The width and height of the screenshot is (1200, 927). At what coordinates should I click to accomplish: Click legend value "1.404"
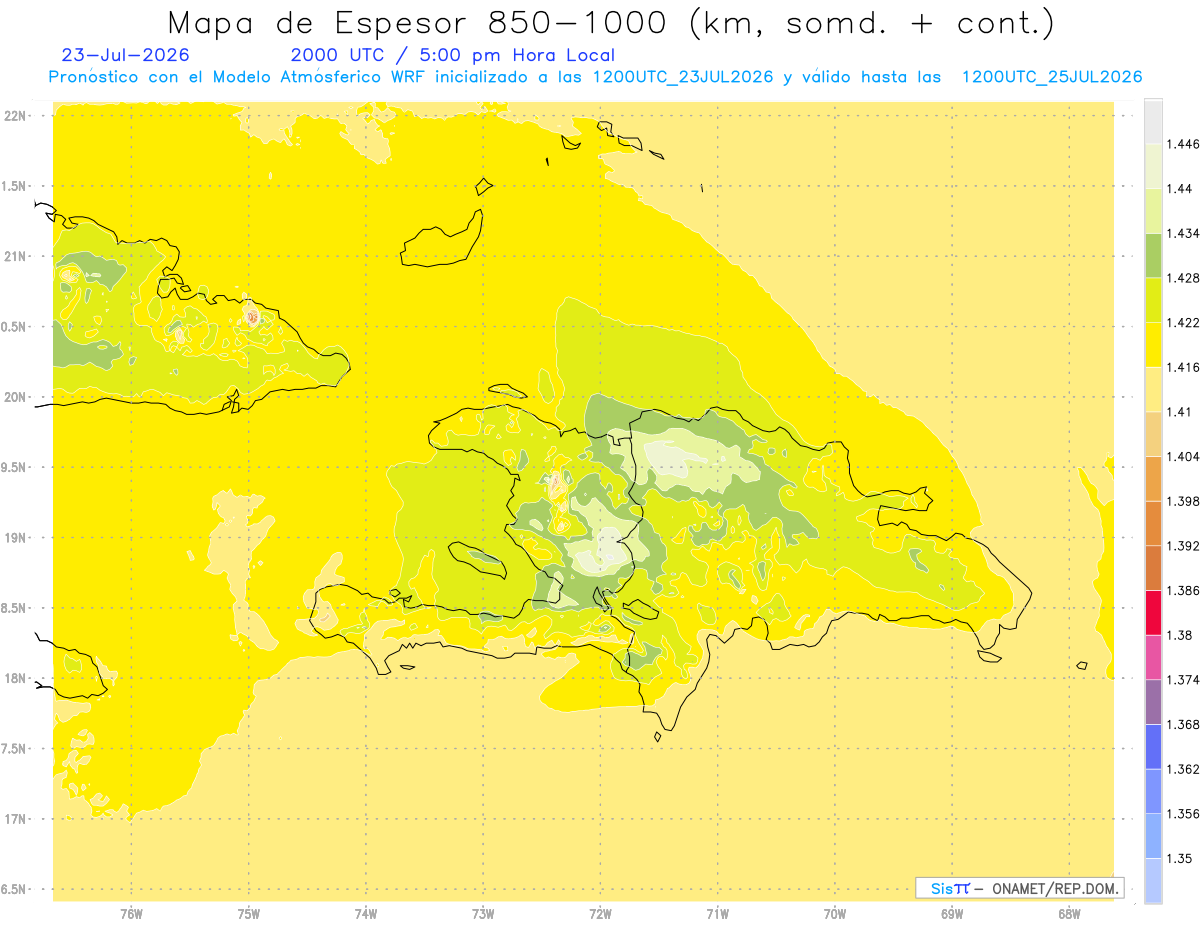(x=1183, y=456)
